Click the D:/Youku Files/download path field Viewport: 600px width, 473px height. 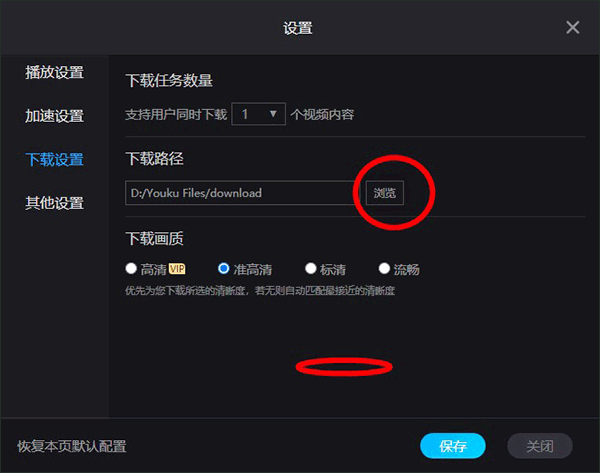tap(242, 193)
